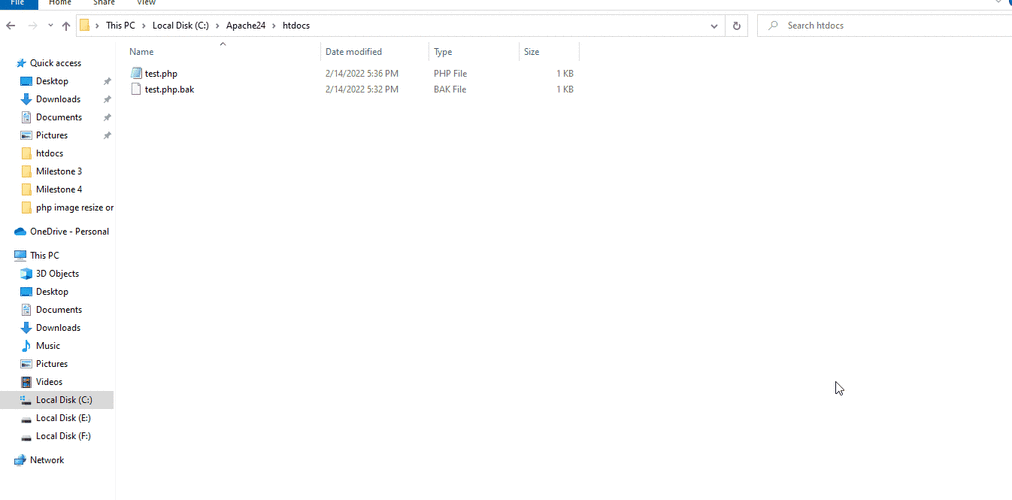This screenshot has height=500, width=1012.
Task: Refresh the htdocs folder view
Action: (x=736, y=26)
